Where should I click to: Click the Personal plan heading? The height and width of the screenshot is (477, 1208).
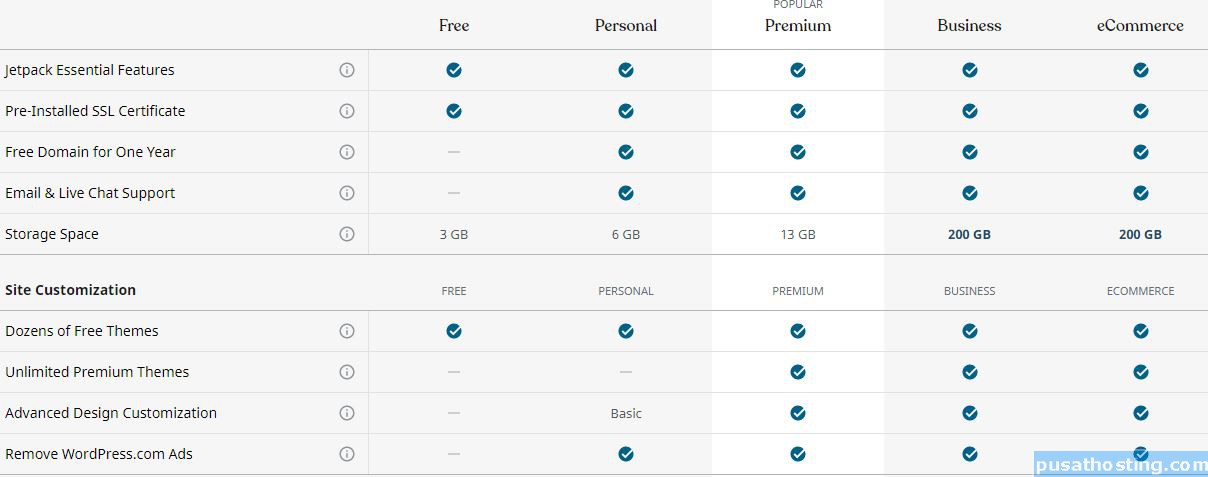pos(626,26)
